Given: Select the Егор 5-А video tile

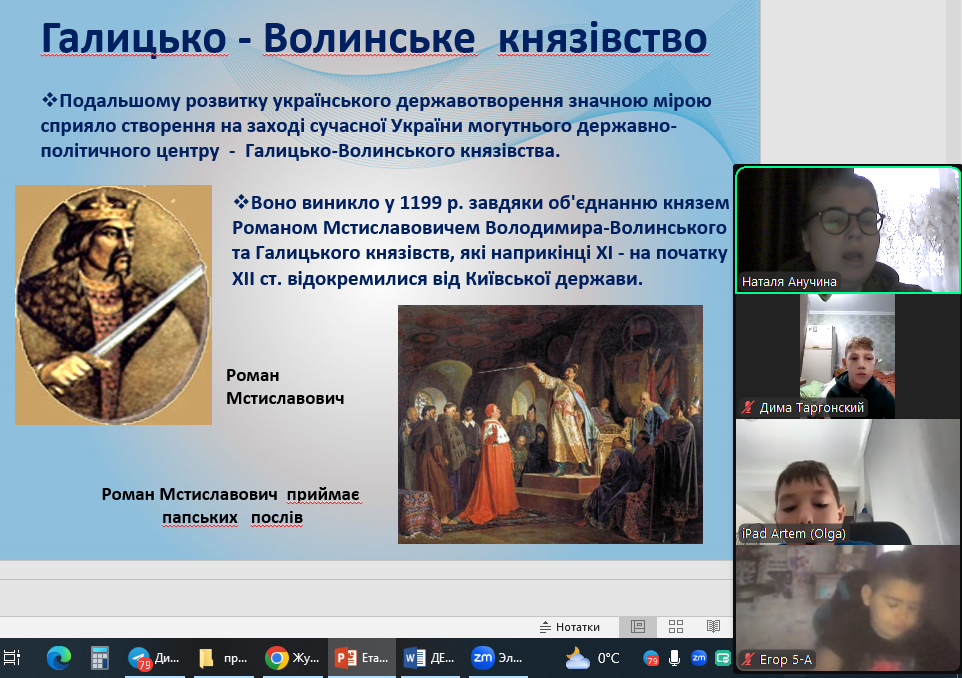Looking at the screenshot, I should pos(848,607).
